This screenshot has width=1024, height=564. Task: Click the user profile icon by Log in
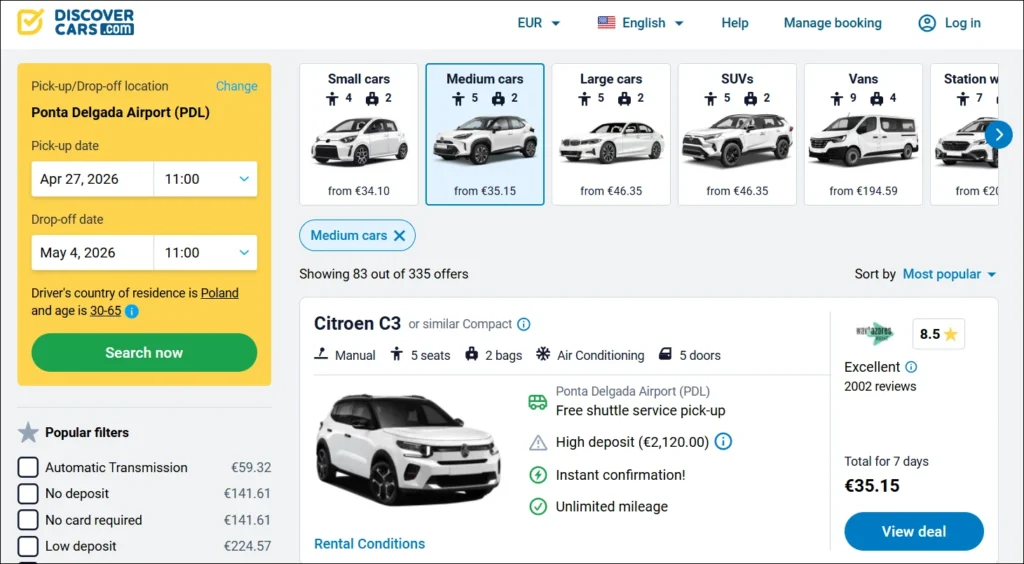tap(927, 23)
